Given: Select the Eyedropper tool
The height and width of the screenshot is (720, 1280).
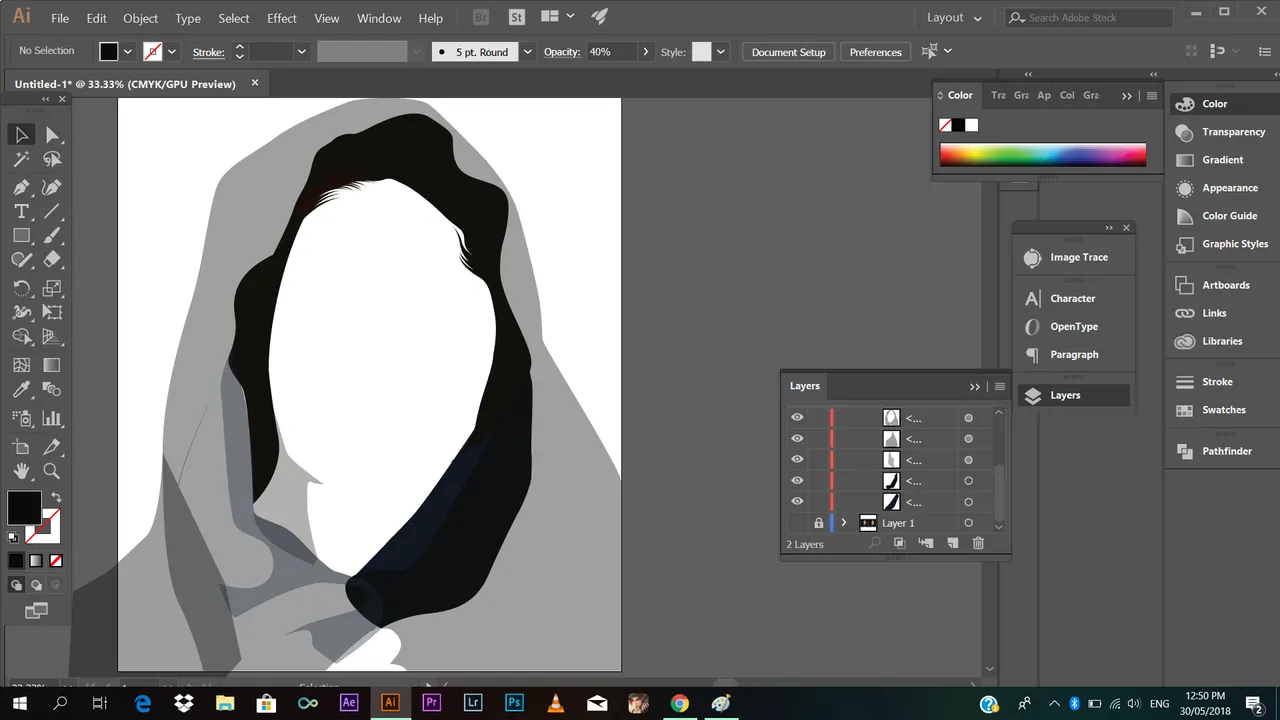Looking at the screenshot, I should click(x=21, y=390).
